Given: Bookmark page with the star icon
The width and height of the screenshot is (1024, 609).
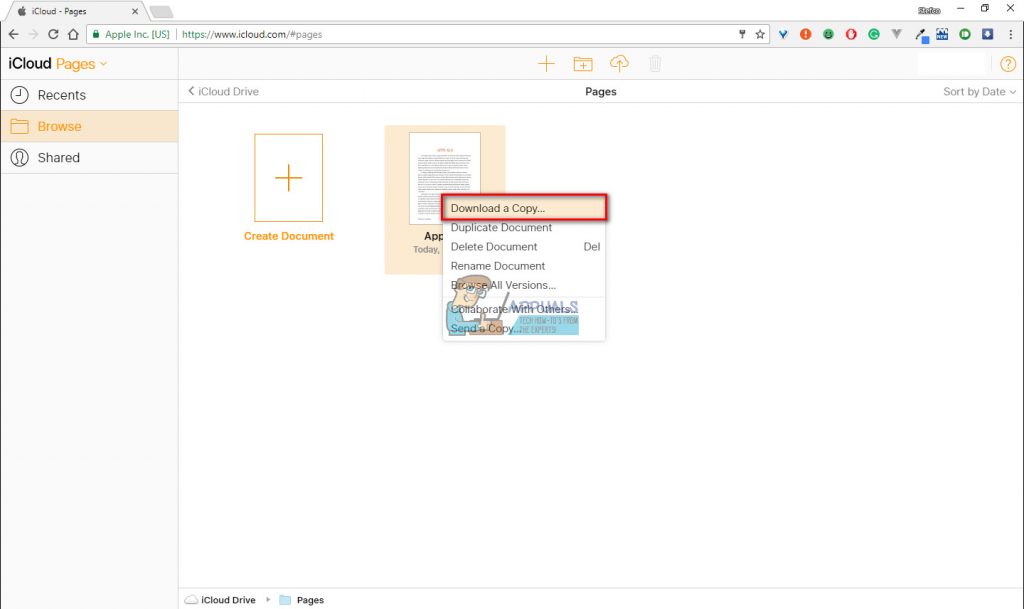Looking at the screenshot, I should (760, 34).
